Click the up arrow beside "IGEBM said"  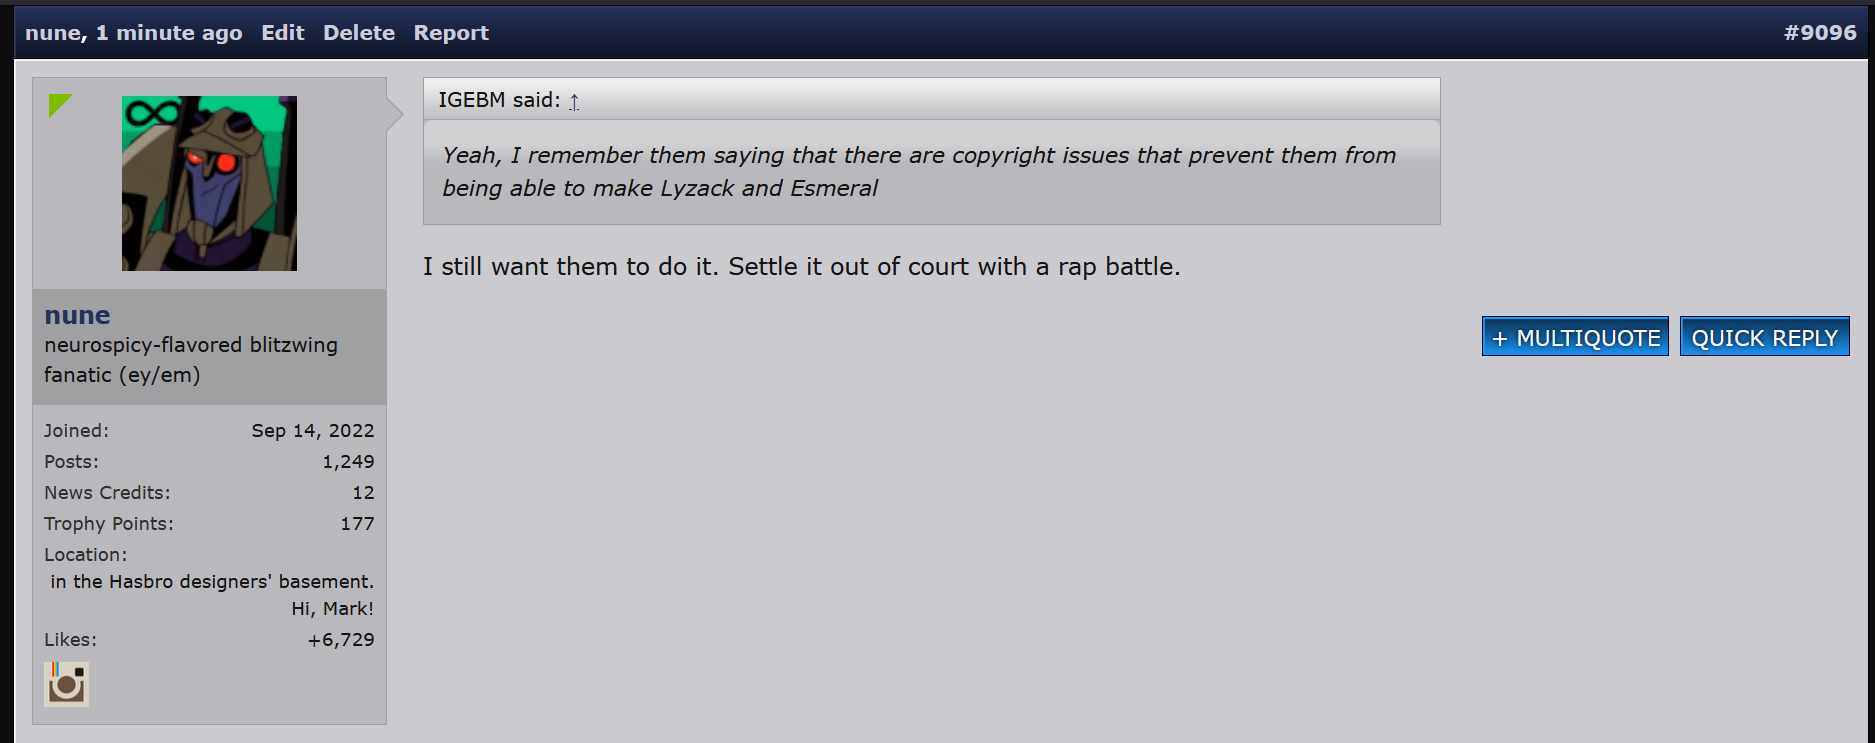pos(574,101)
